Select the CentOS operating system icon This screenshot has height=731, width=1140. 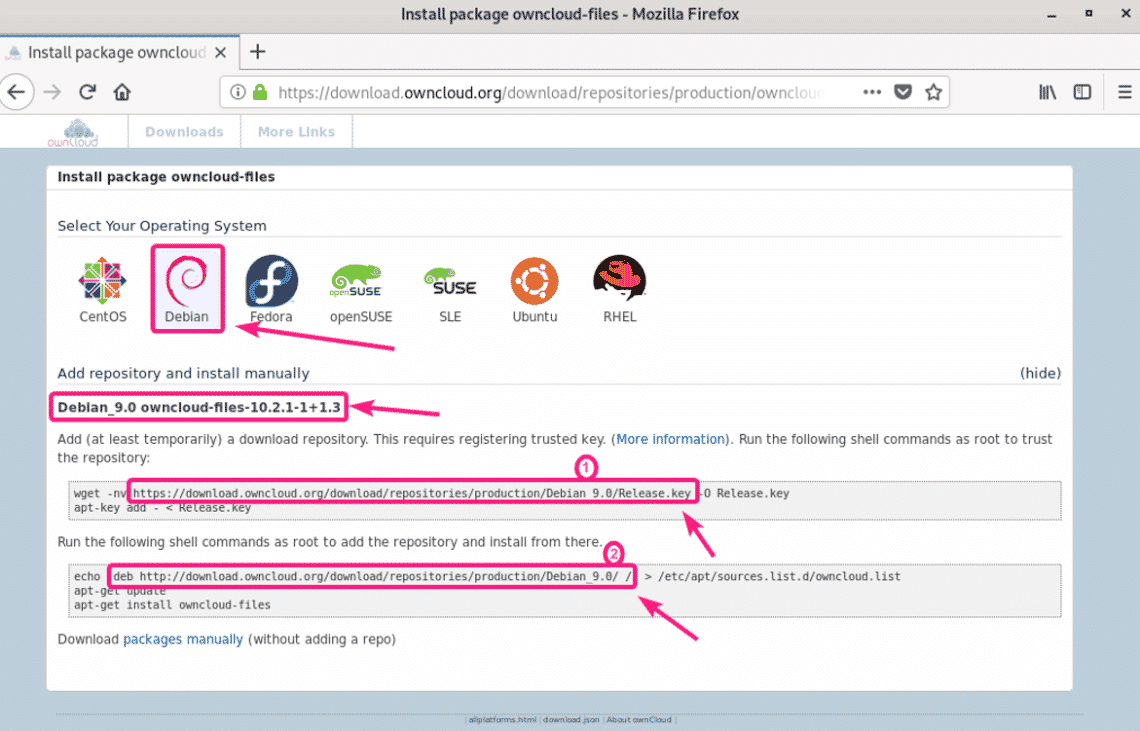tap(101, 281)
